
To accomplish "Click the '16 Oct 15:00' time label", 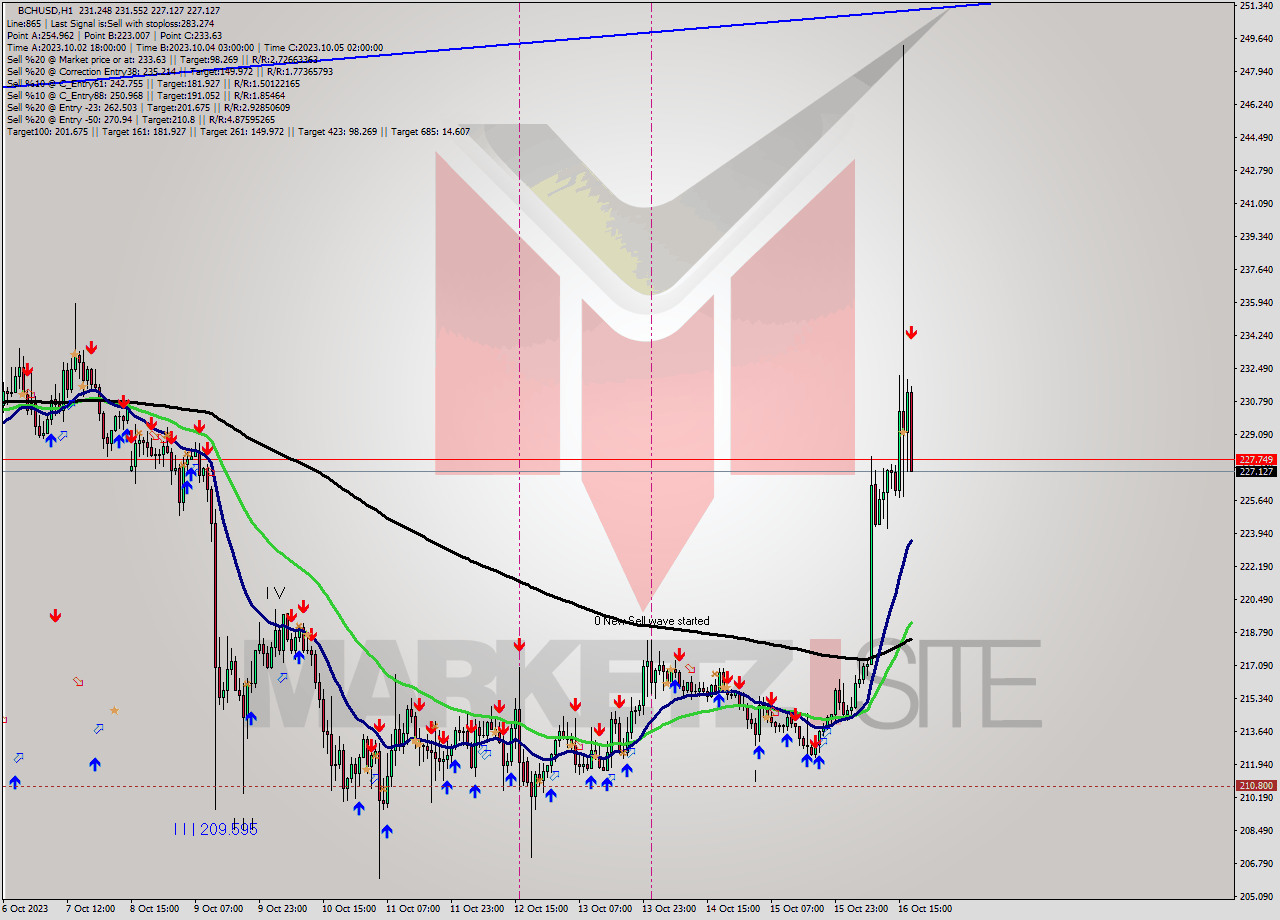I will pos(925,909).
